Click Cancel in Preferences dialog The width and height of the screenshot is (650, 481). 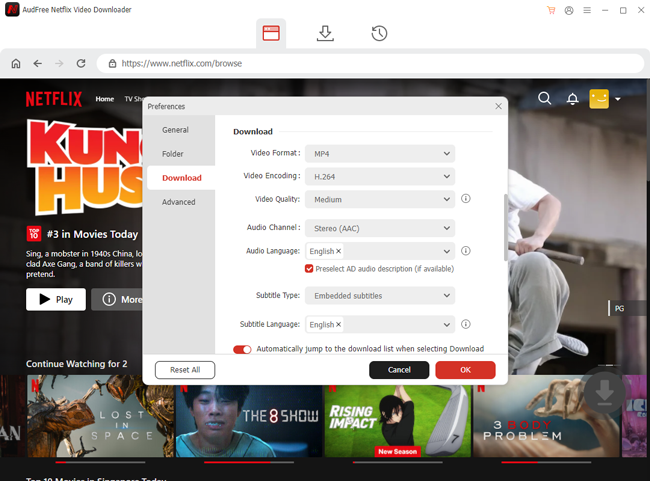point(399,370)
